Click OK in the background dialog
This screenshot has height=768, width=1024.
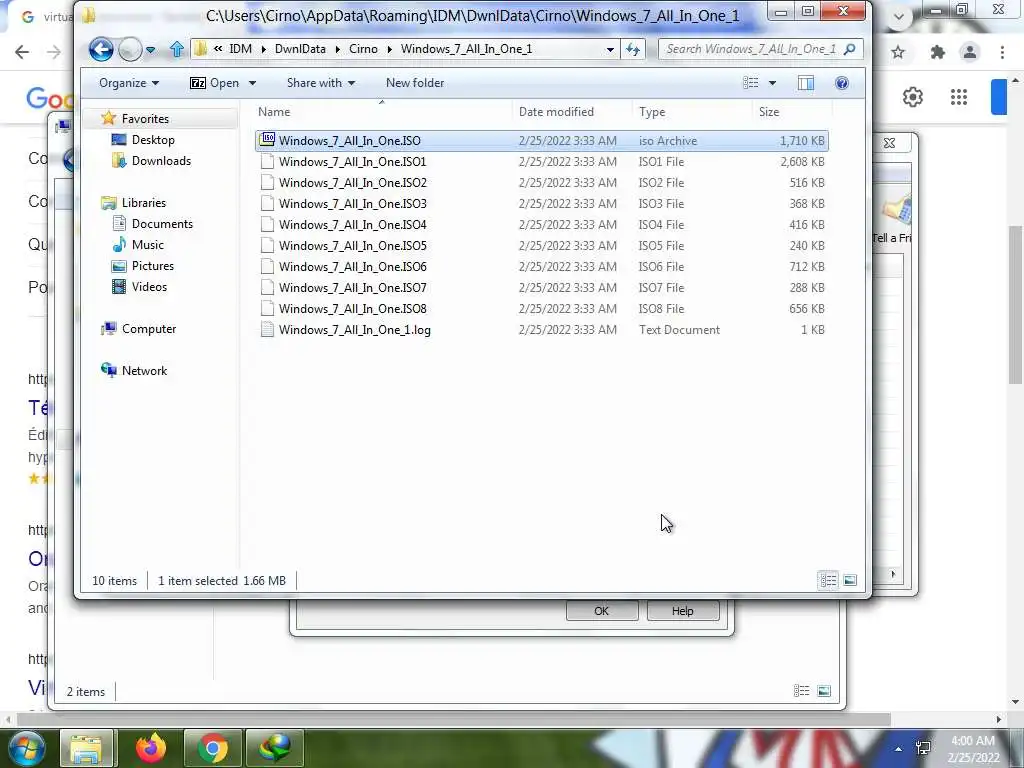coord(601,611)
